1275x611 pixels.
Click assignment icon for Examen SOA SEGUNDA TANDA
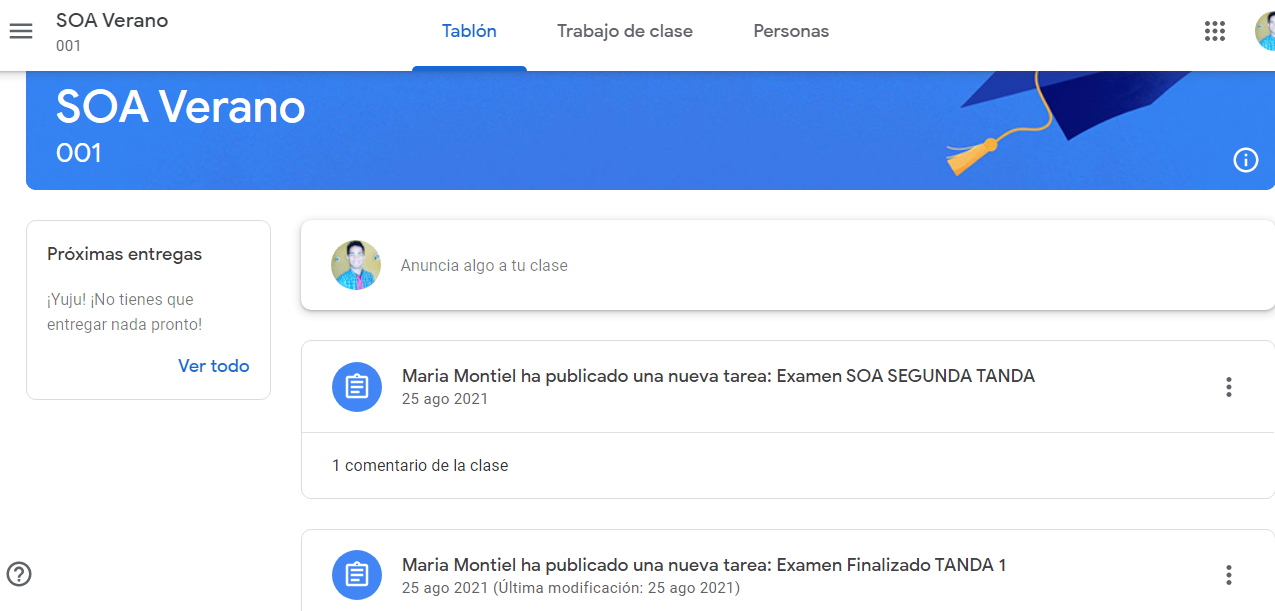(x=357, y=387)
